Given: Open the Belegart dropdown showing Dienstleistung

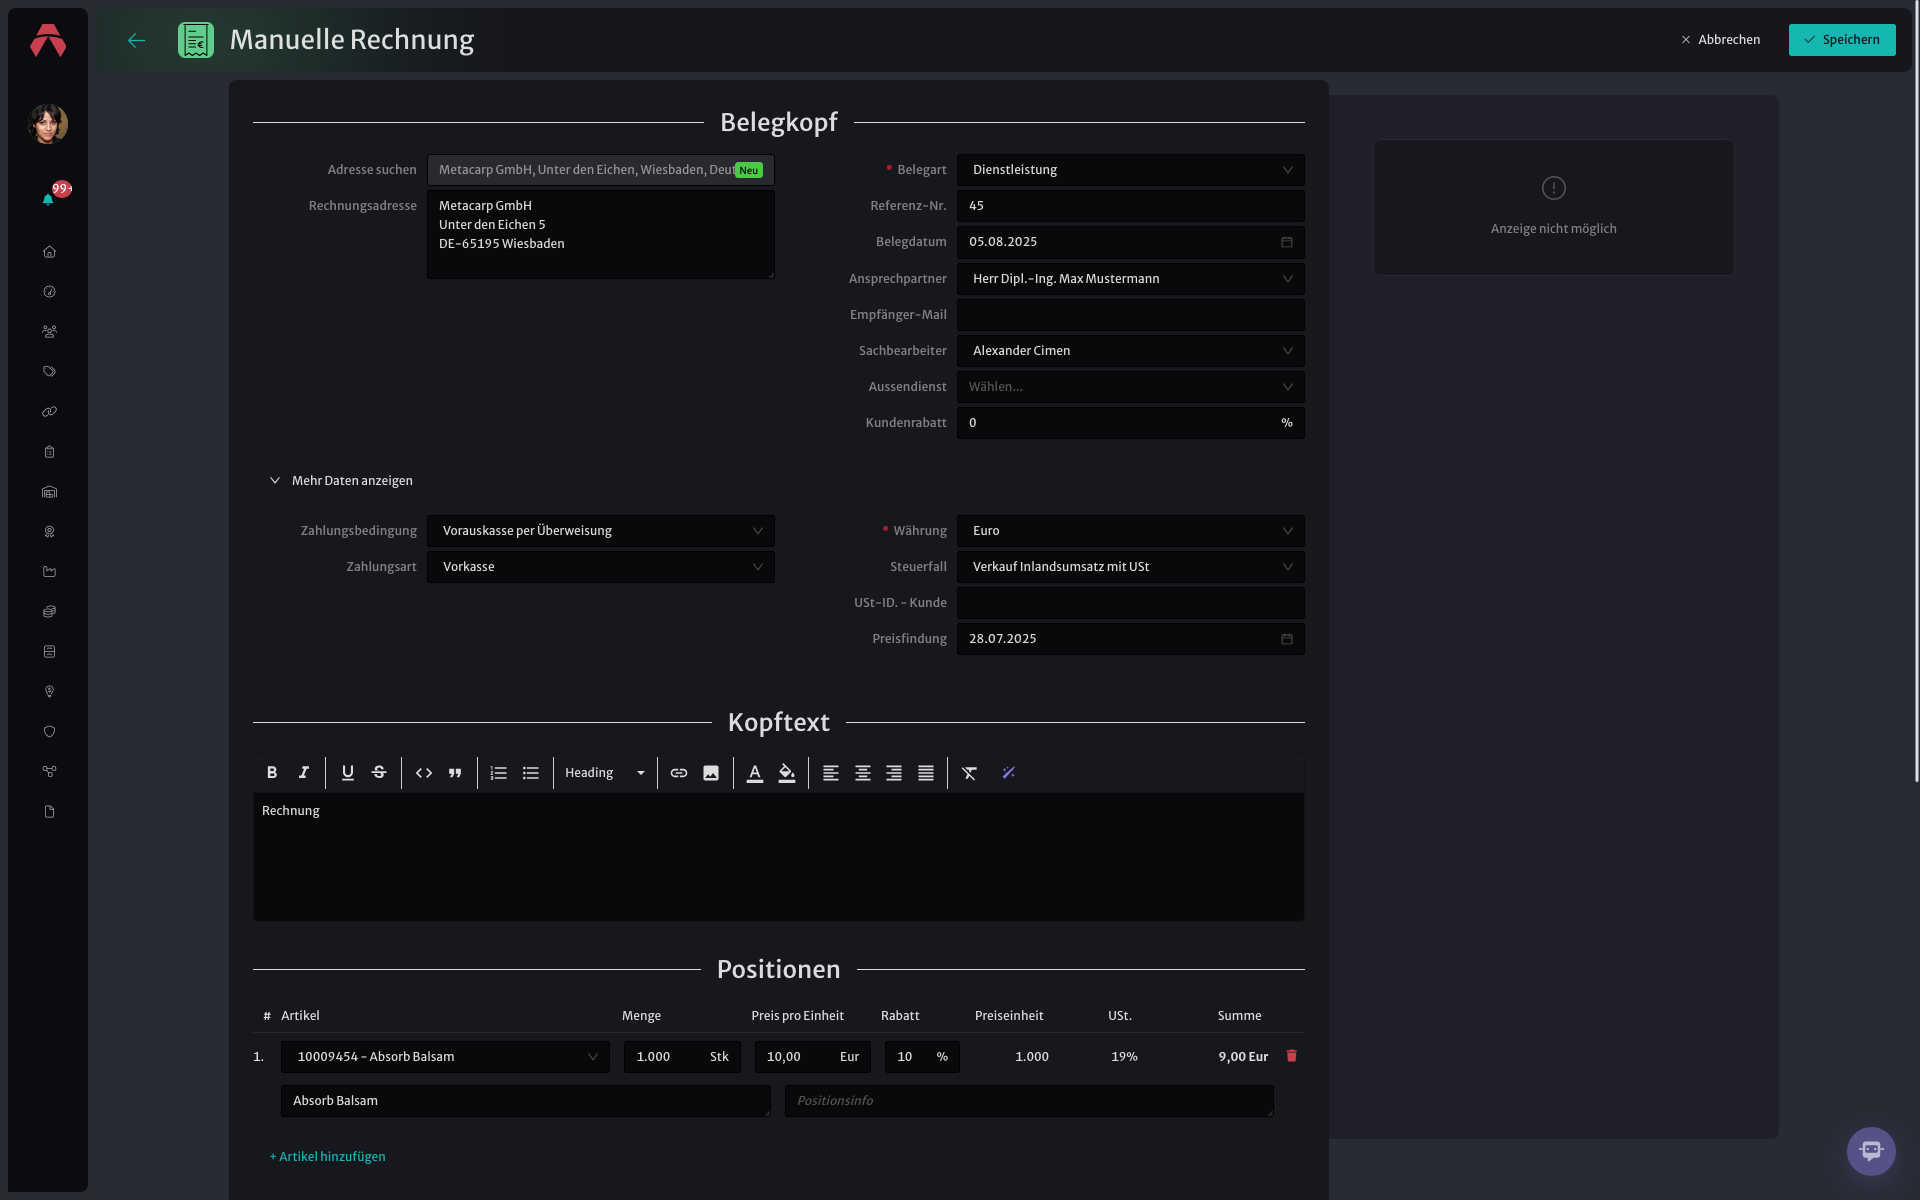Looking at the screenshot, I should pyautogui.click(x=1130, y=170).
